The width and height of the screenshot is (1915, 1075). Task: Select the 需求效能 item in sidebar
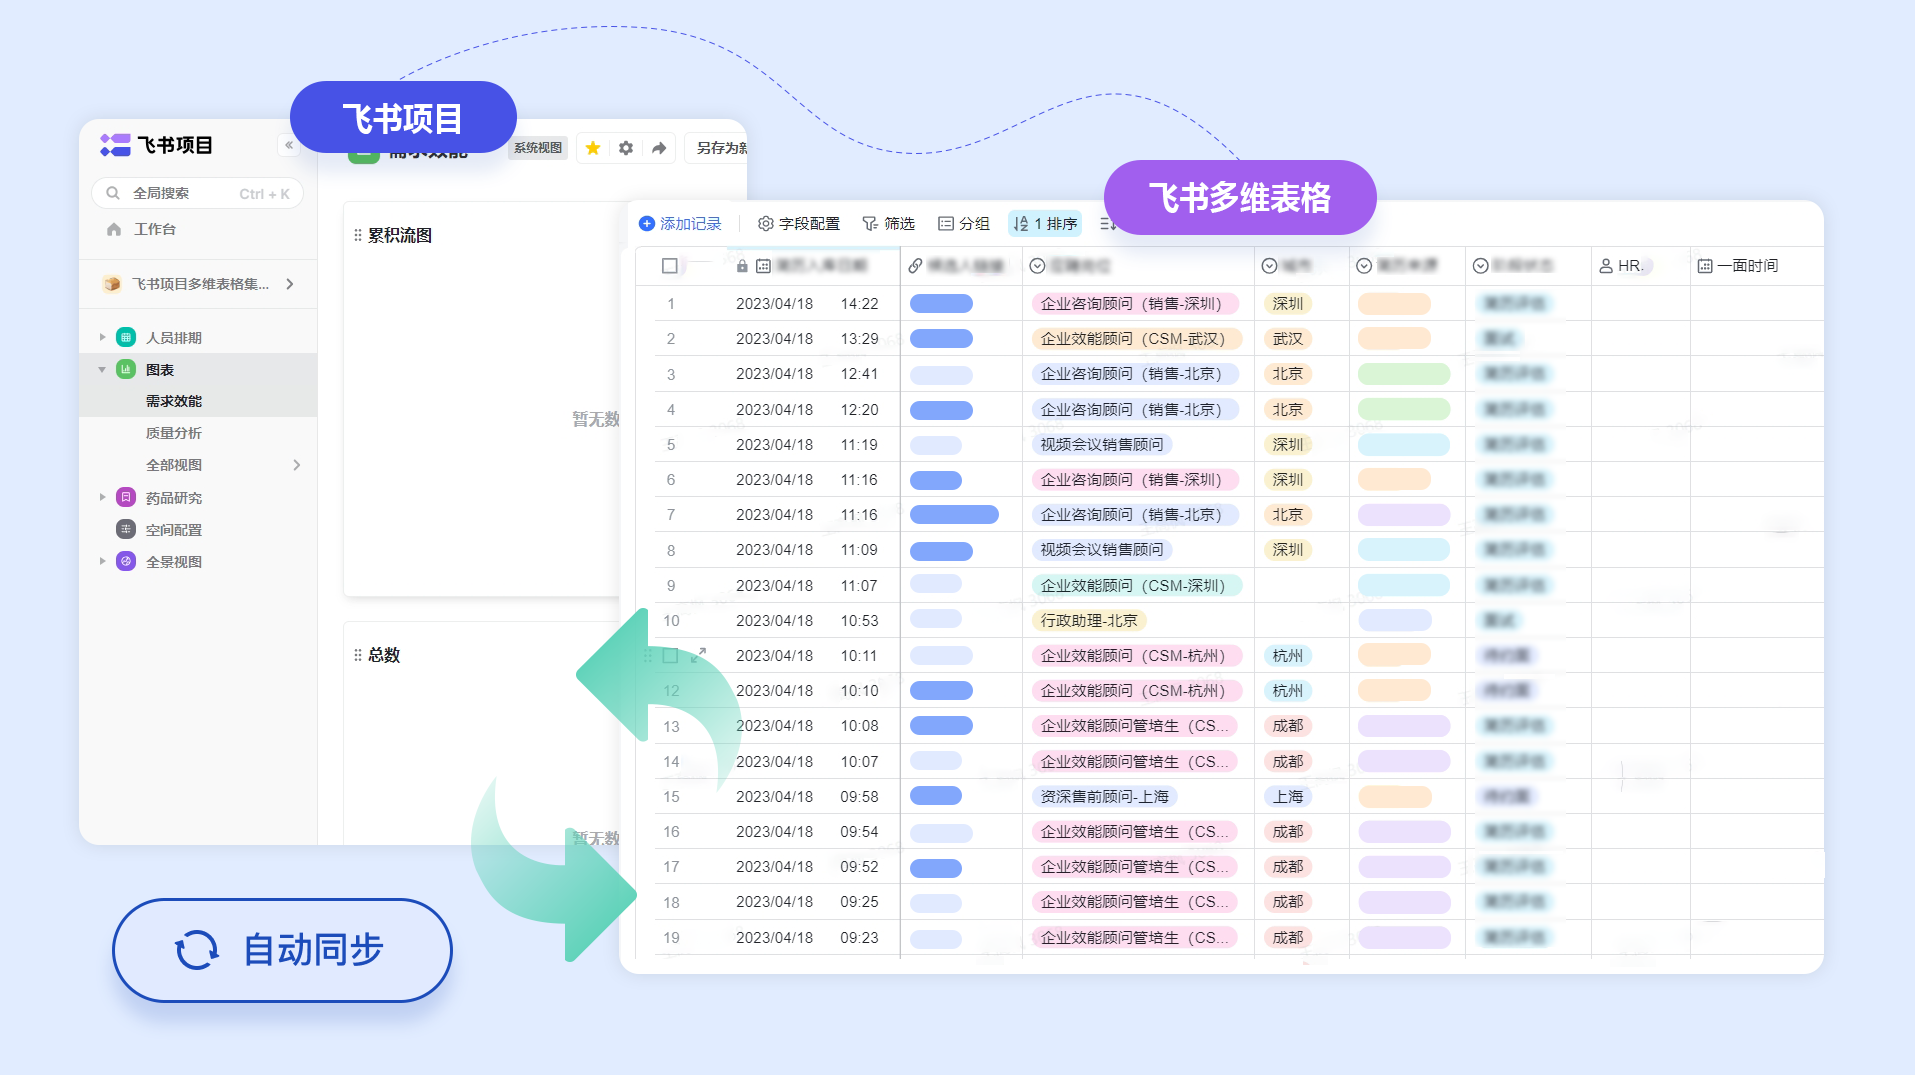click(x=174, y=400)
